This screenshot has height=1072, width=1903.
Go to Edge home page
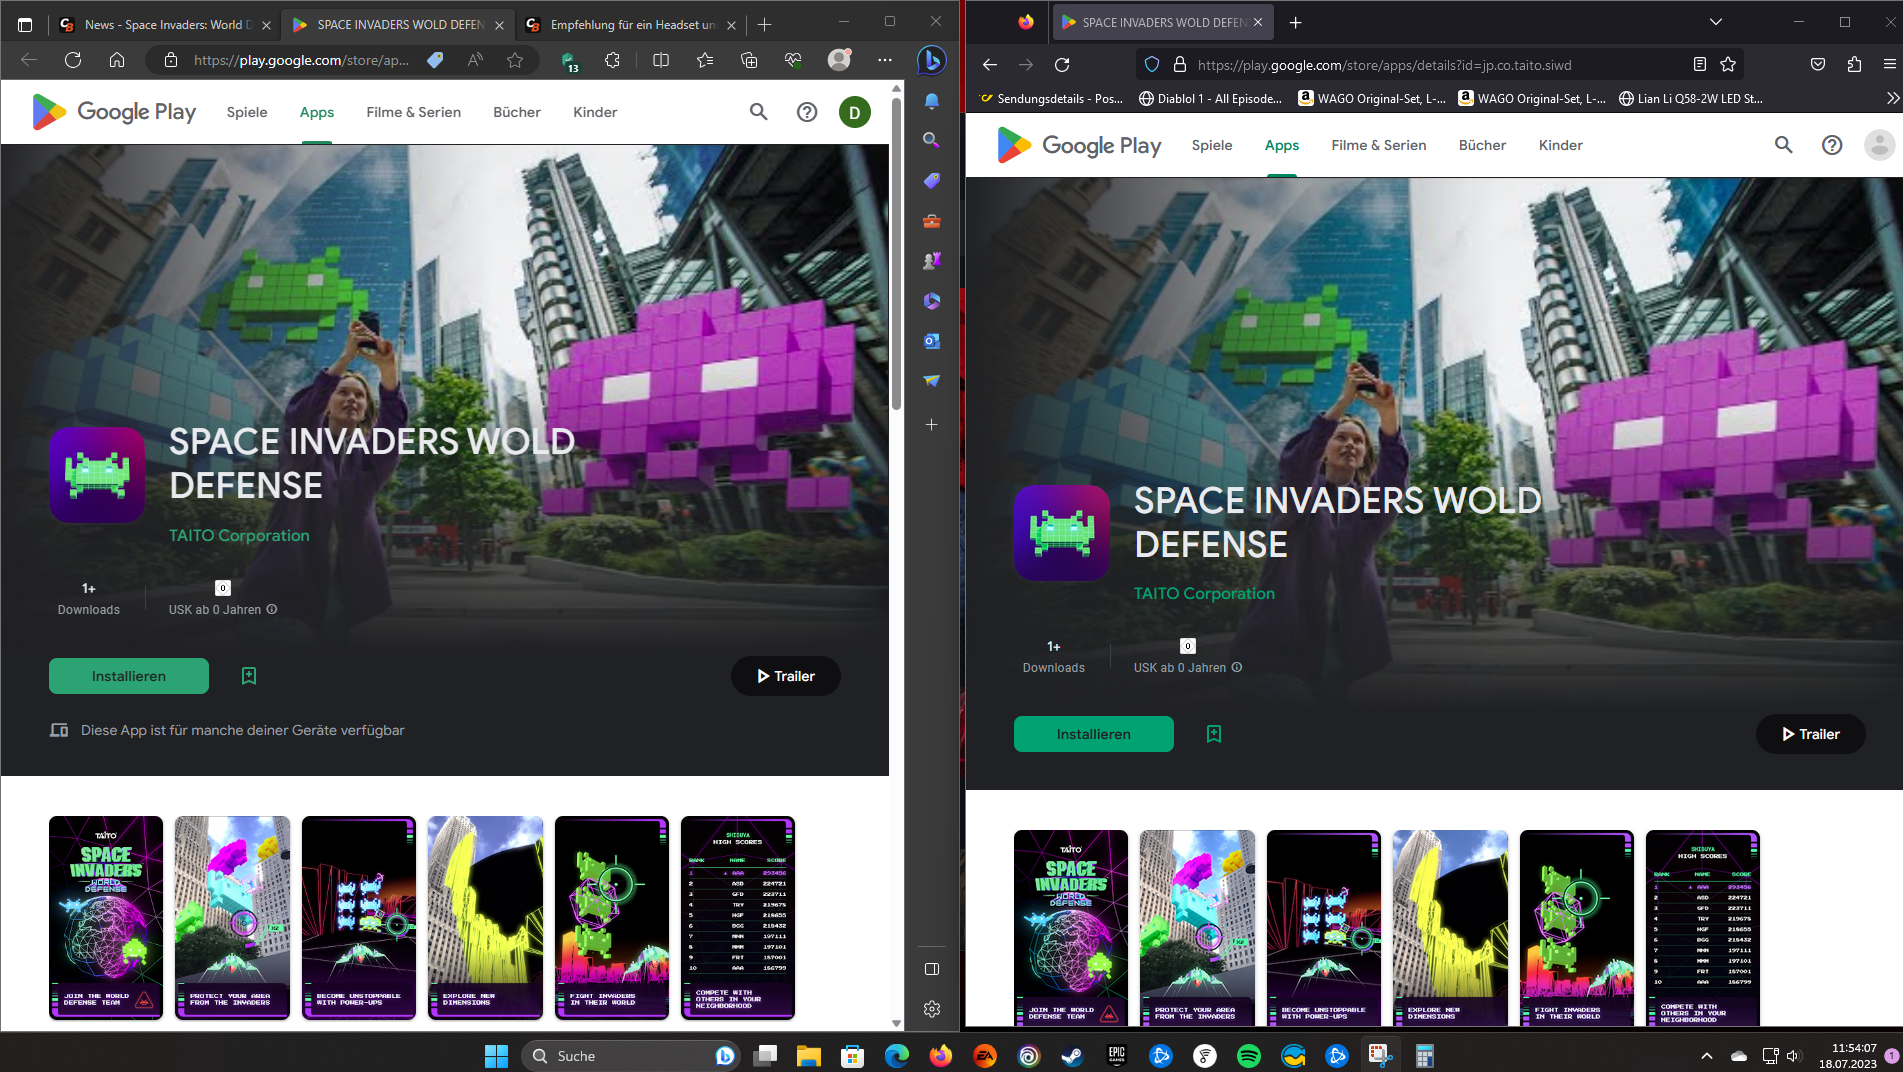(x=117, y=60)
